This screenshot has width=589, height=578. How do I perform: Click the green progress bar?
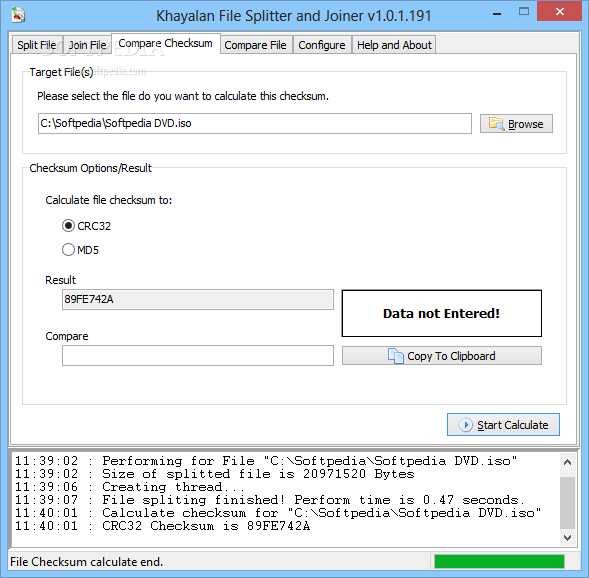499,561
